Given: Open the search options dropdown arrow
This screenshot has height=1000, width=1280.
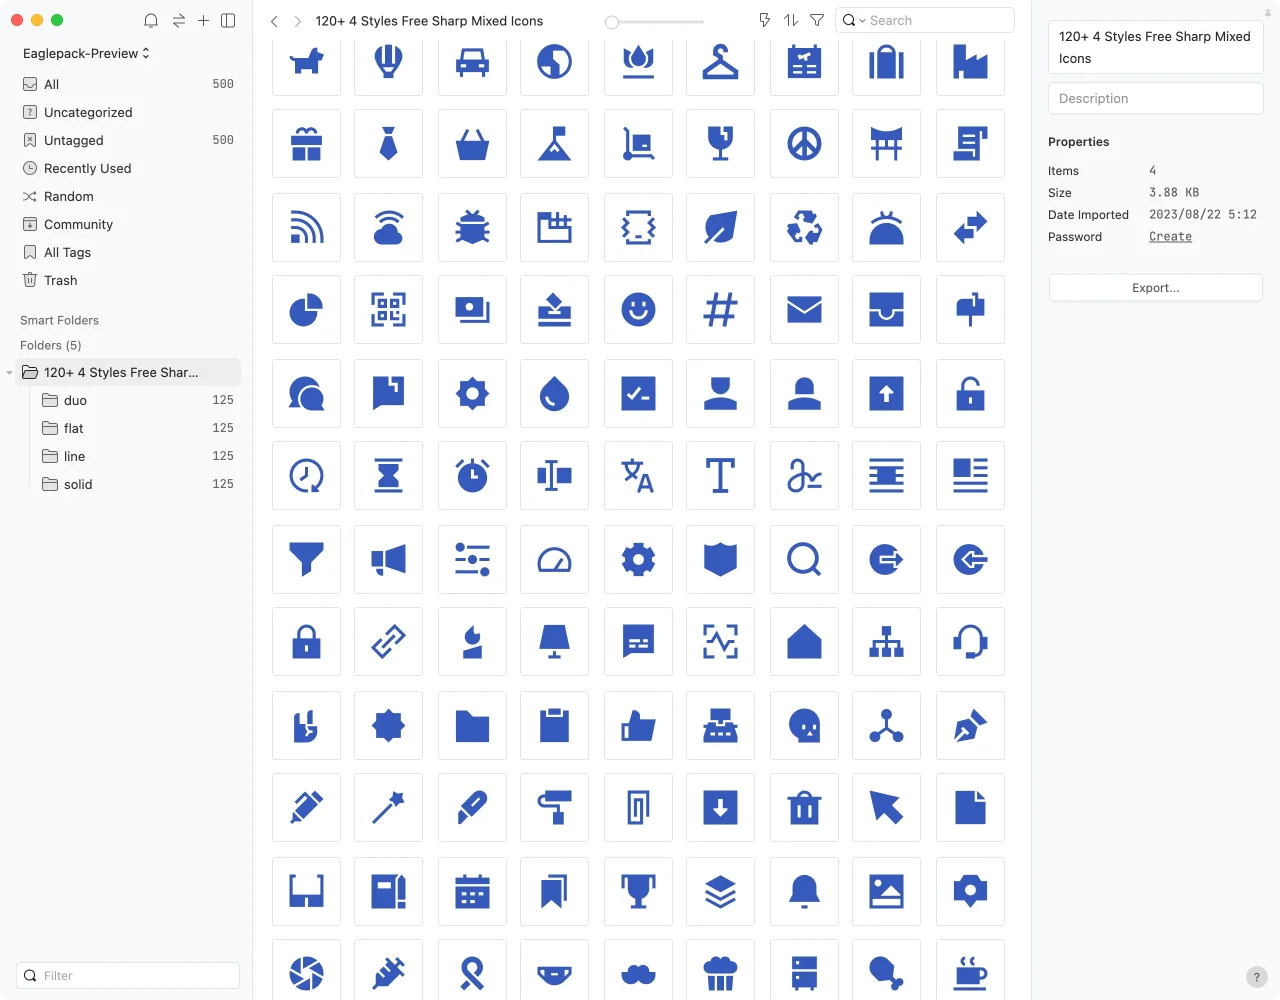Looking at the screenshot, I should (x=862, y=21).
